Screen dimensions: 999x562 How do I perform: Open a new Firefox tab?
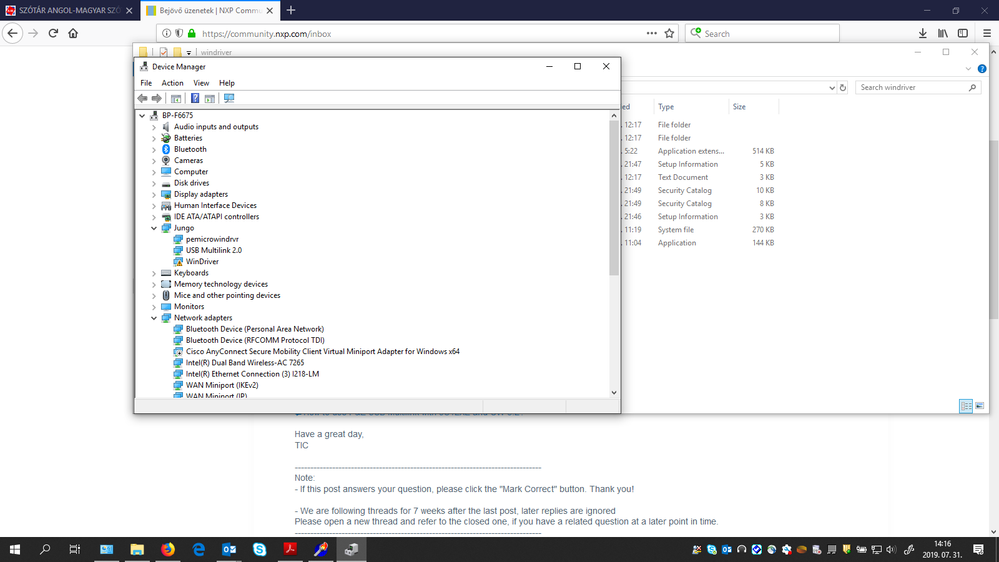291,10
